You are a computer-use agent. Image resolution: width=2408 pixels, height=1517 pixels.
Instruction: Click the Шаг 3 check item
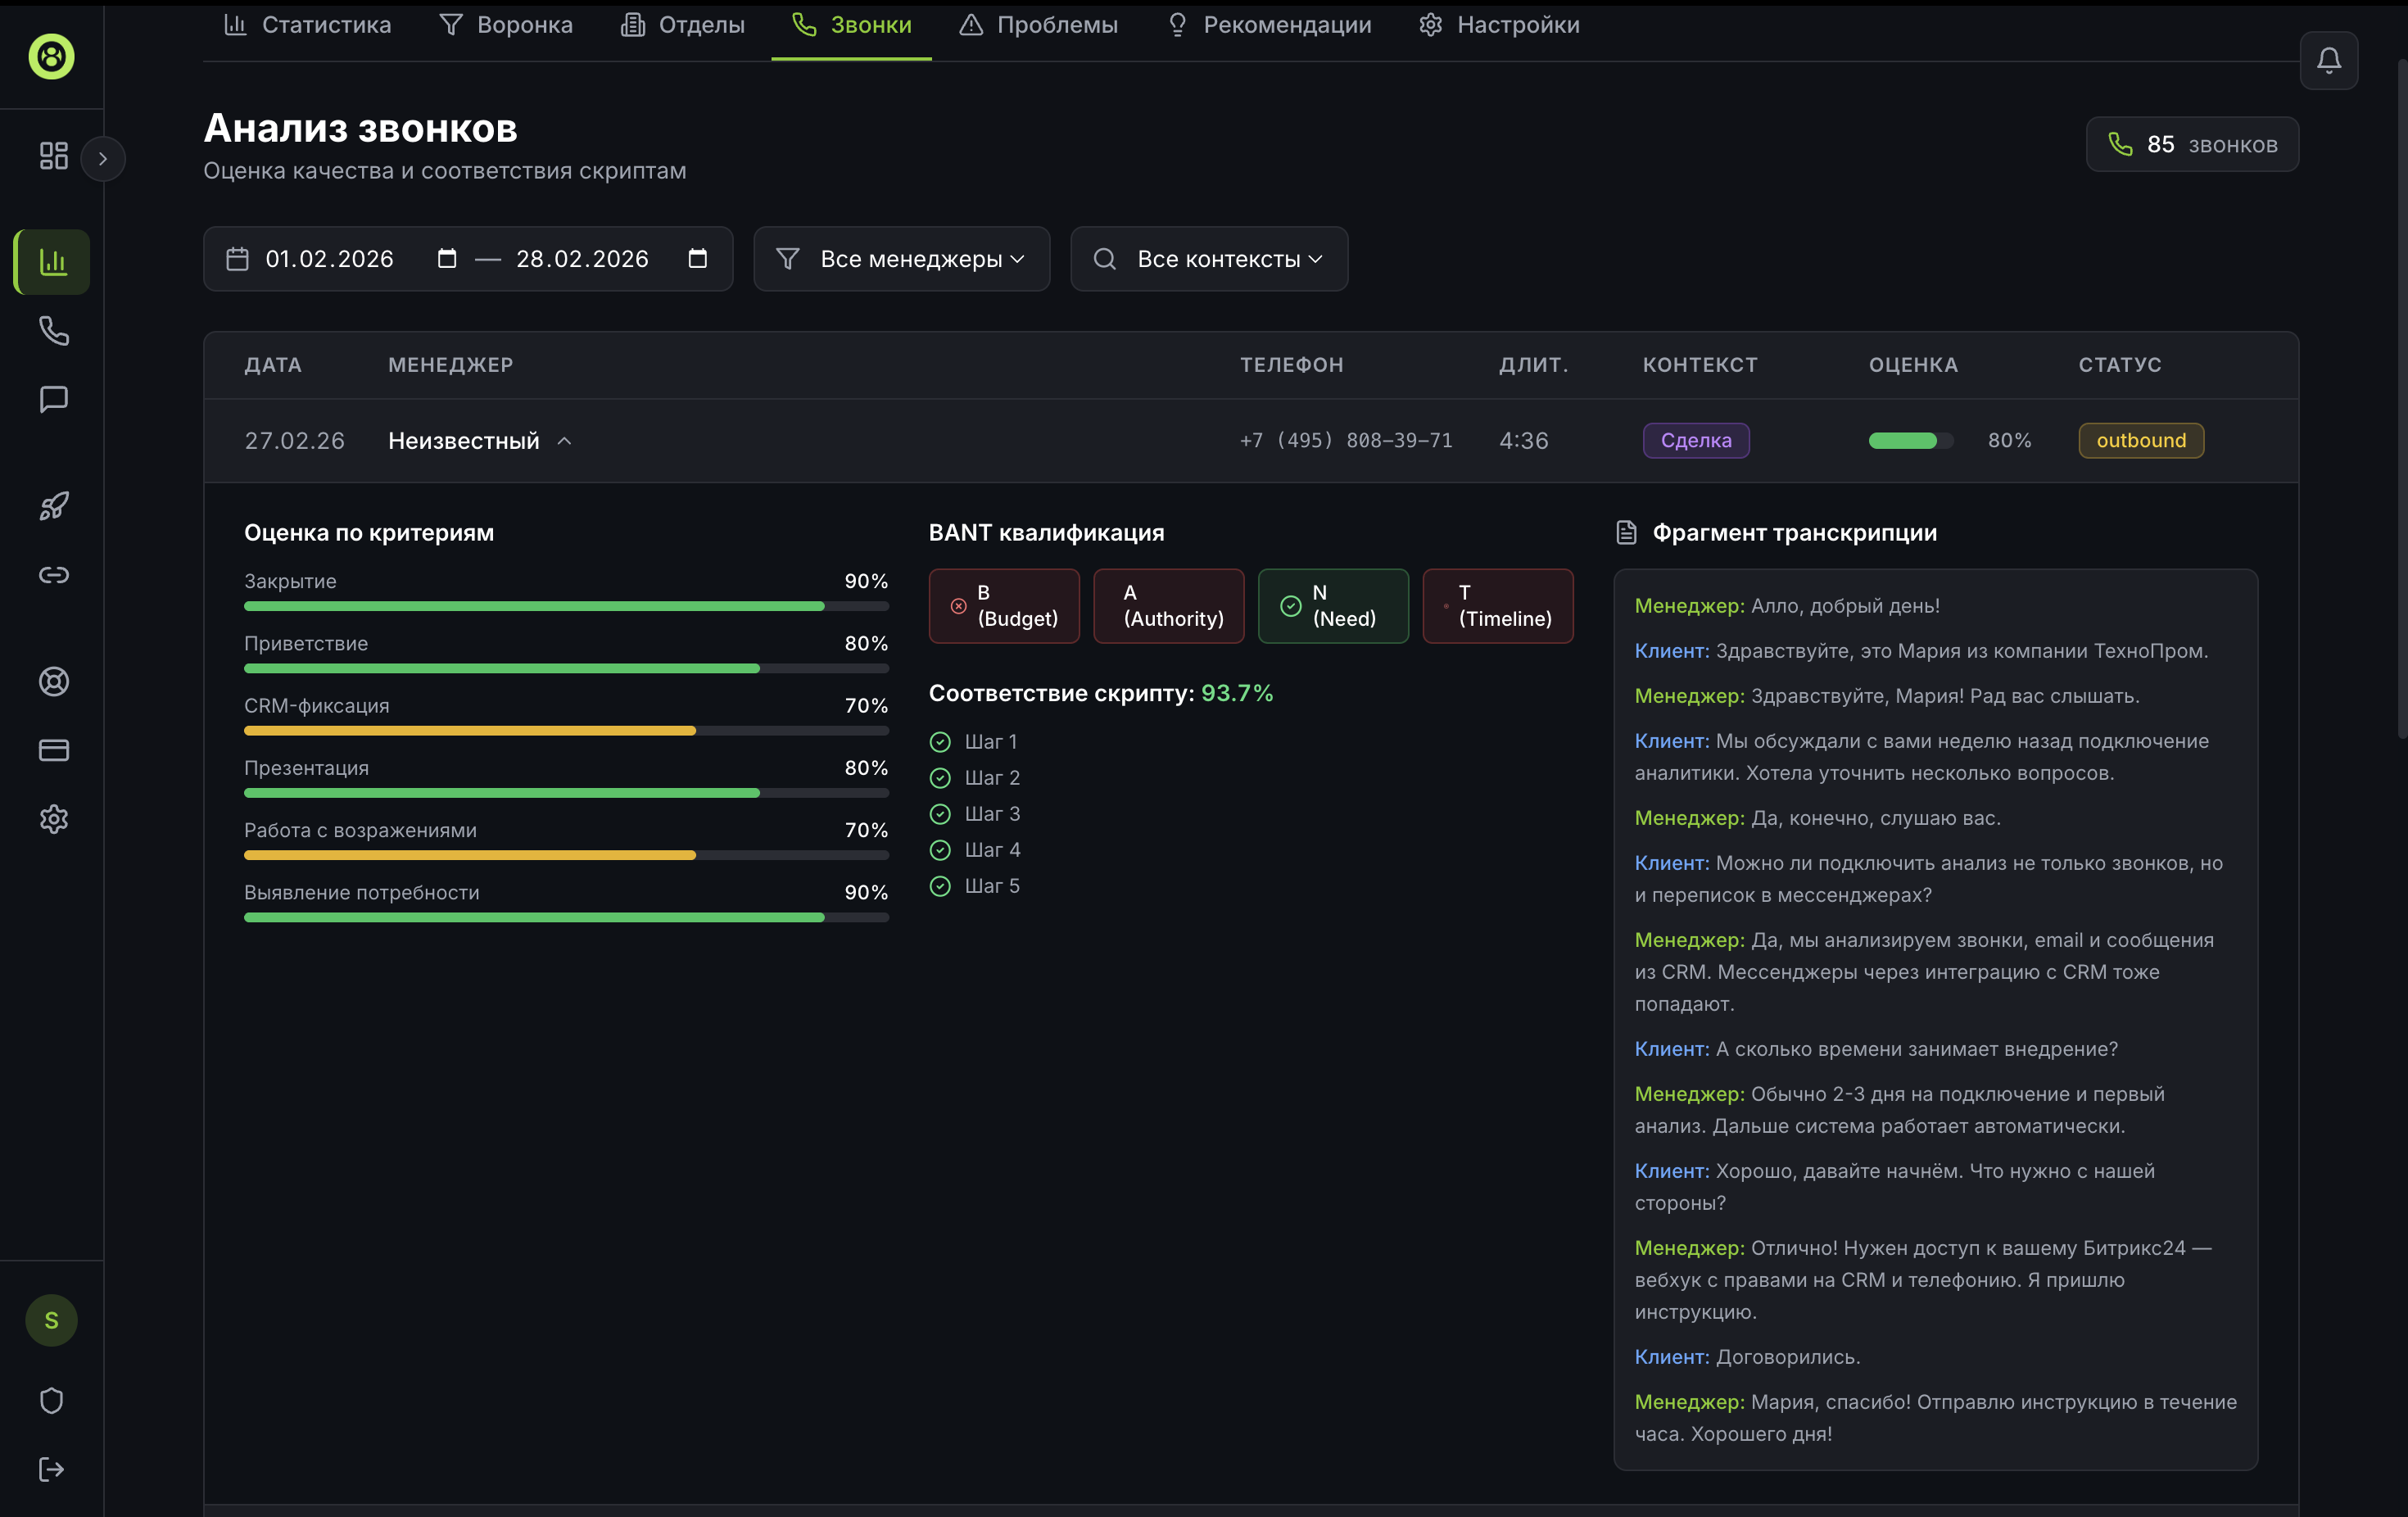point(975,814)
